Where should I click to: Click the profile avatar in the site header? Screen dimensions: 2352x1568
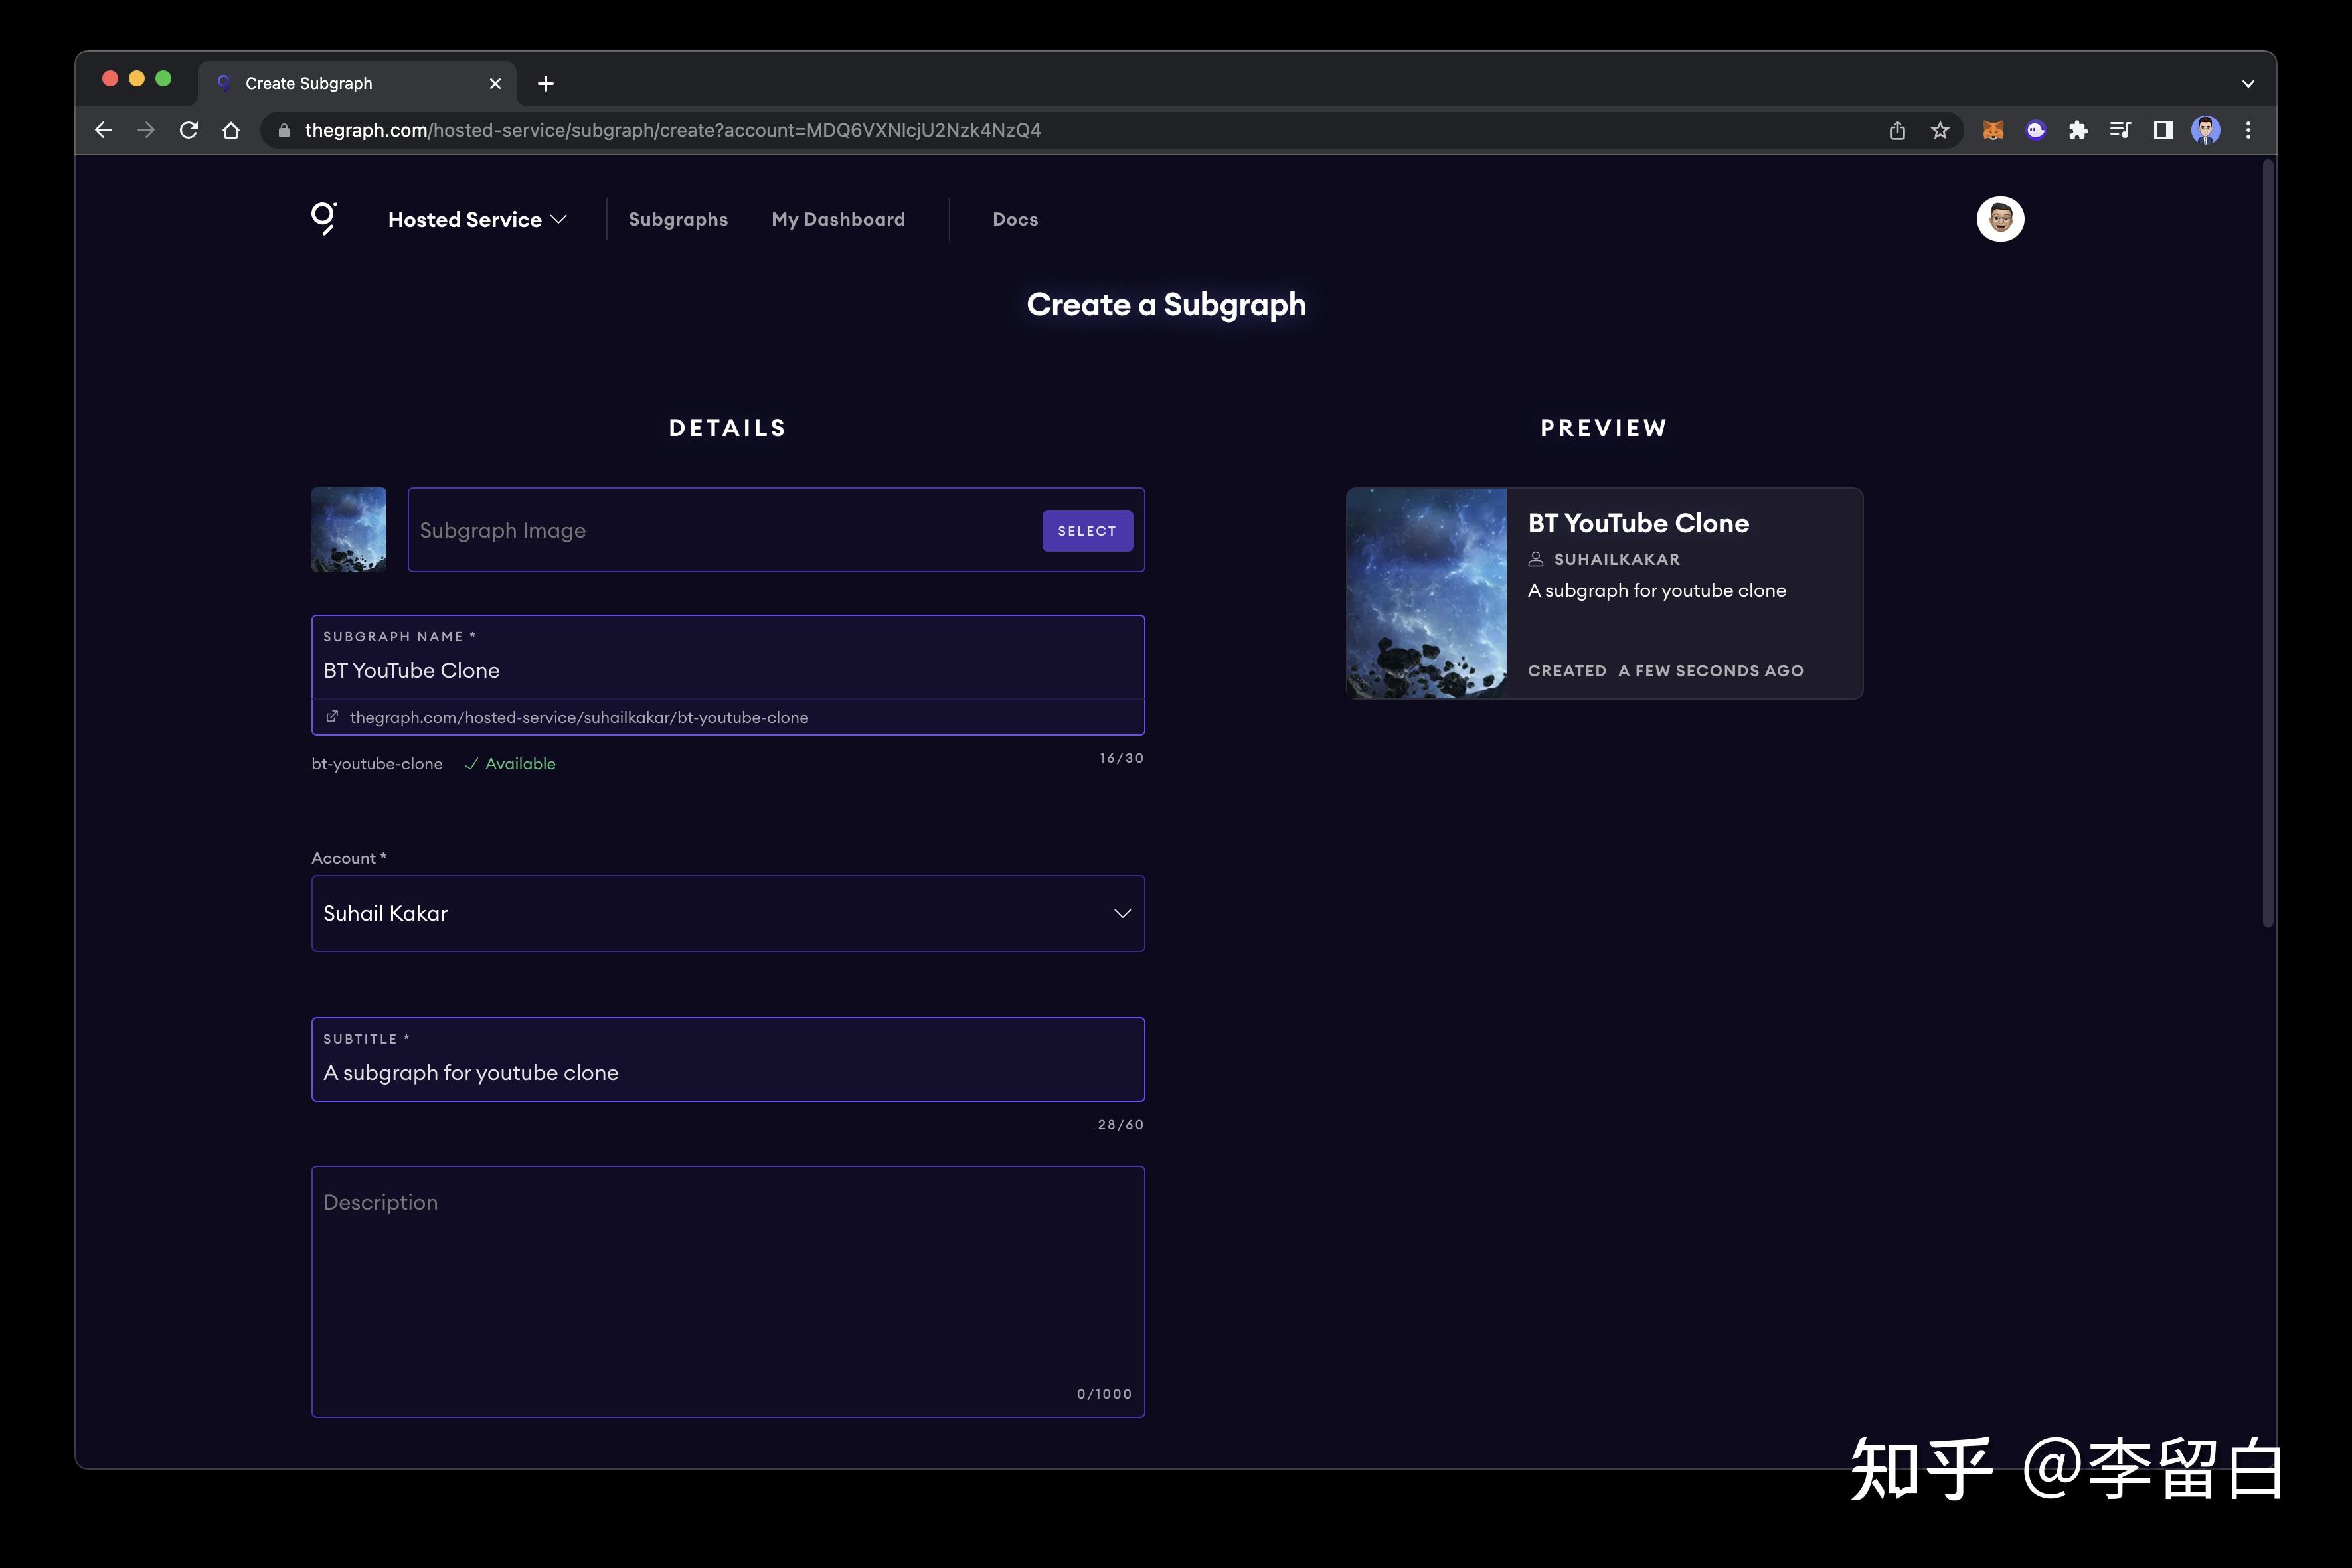tap(2000, 218)
